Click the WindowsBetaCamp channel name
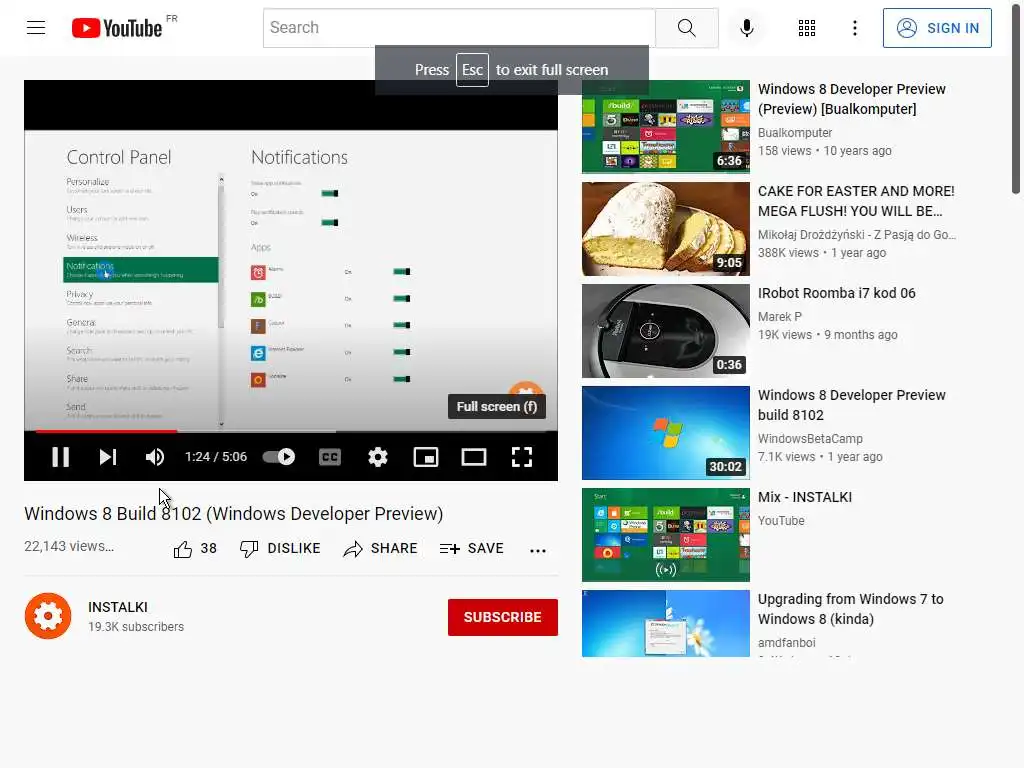Screen dimensions: 1024x768 coord(810,439)
